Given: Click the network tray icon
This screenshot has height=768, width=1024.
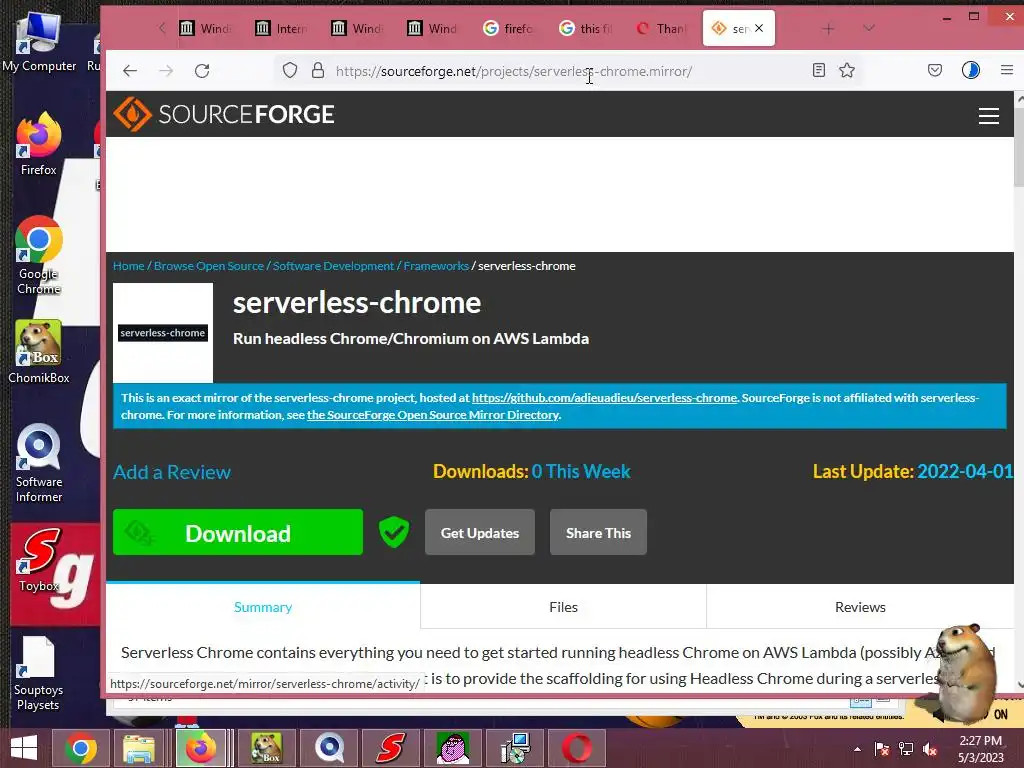Looking at the screenshot, I should coord(906,749).
